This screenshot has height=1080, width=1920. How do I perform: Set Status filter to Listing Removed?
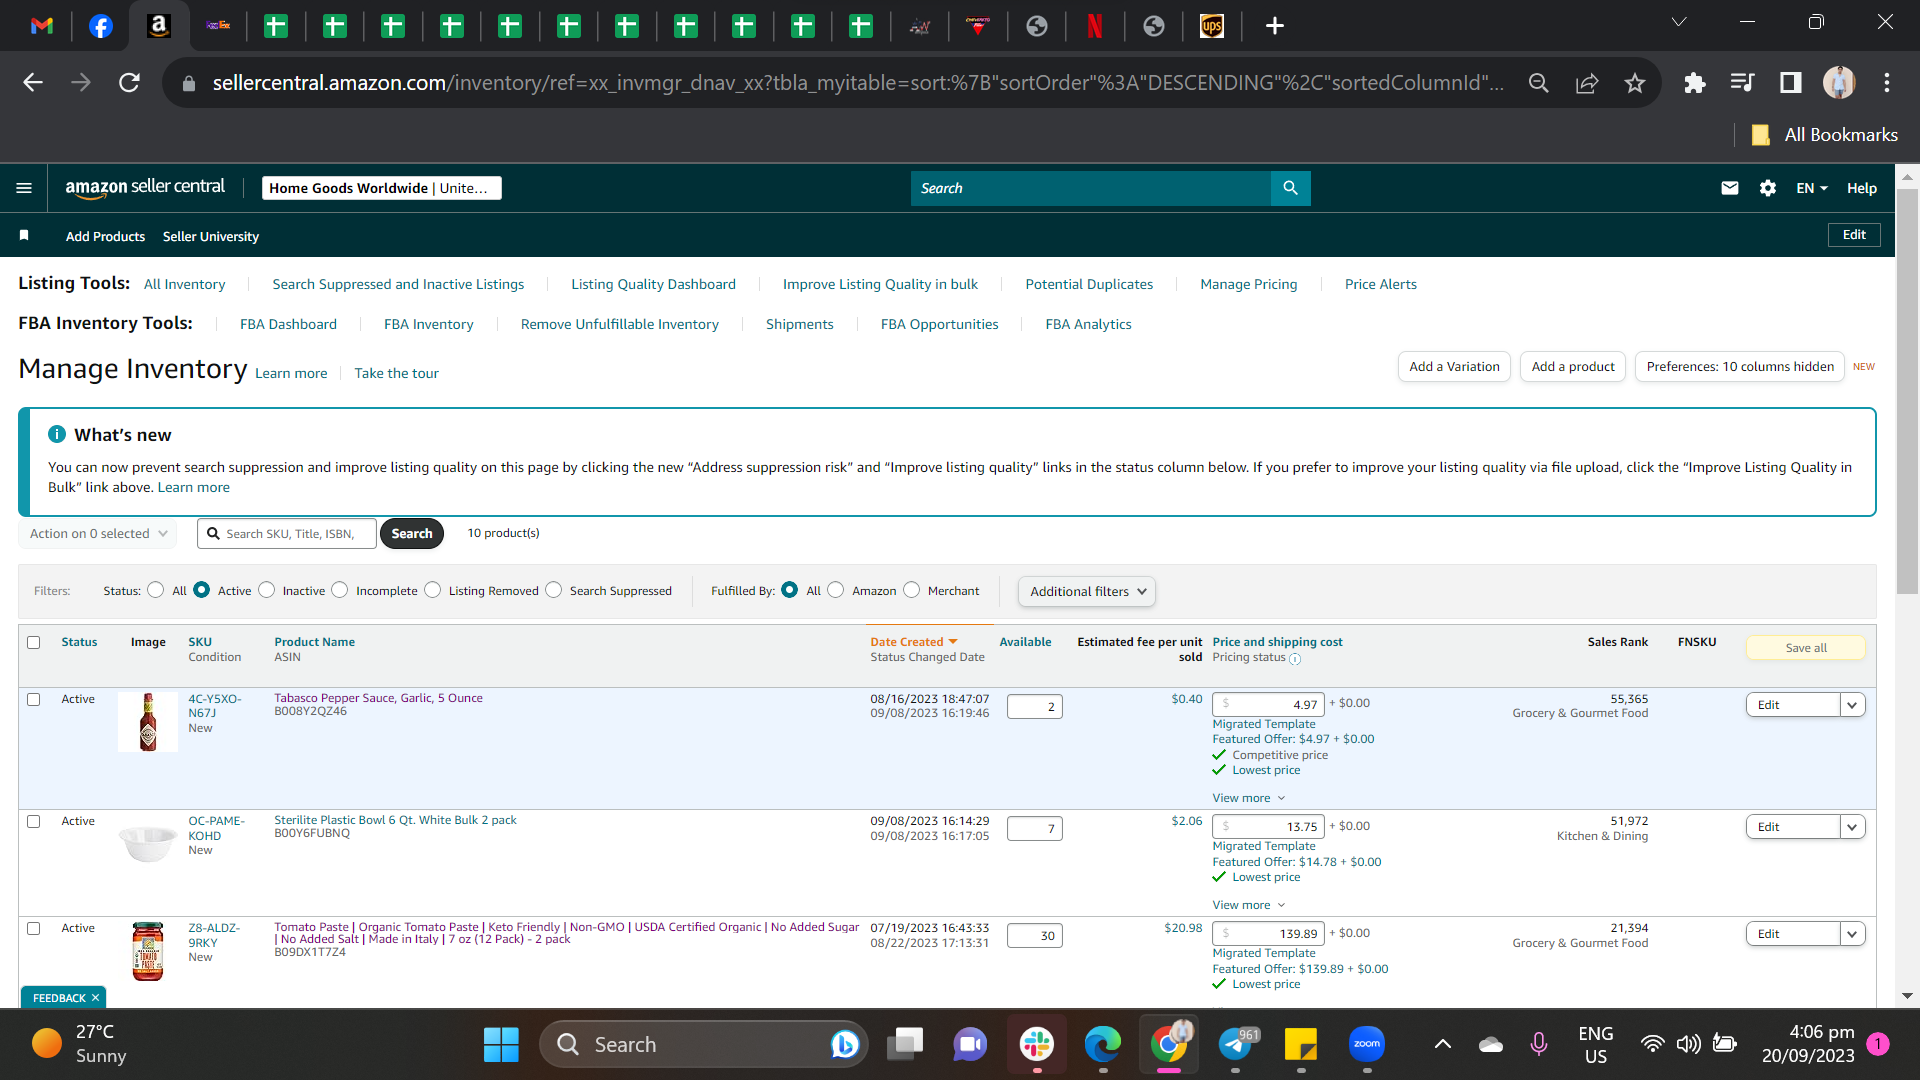433,590
